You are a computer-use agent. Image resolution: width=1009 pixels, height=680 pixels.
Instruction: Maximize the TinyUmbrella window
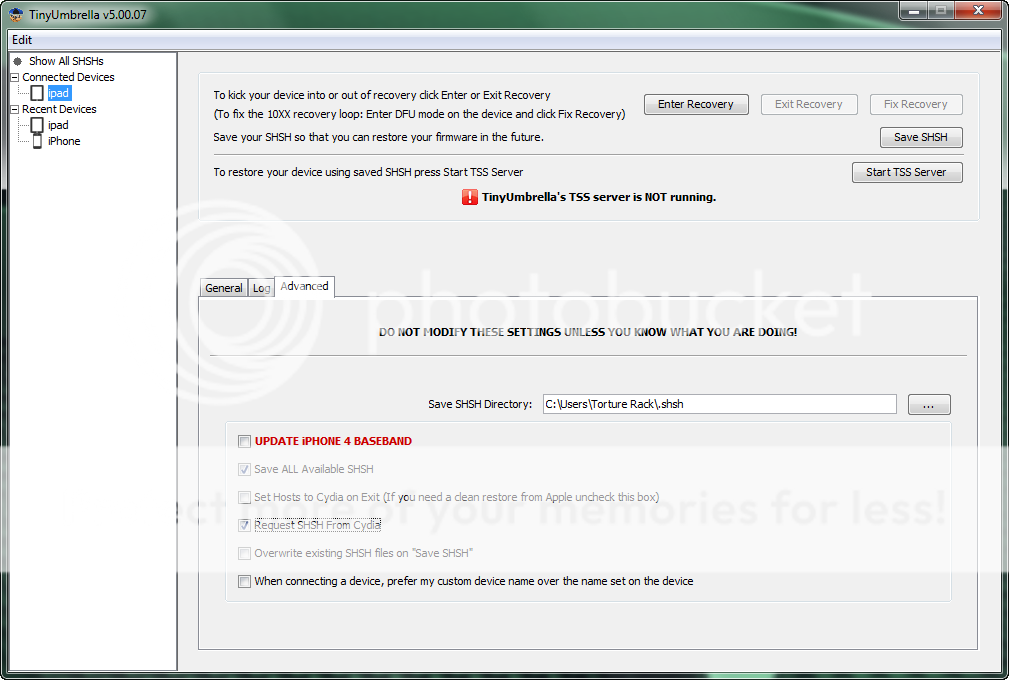(941, 10)
